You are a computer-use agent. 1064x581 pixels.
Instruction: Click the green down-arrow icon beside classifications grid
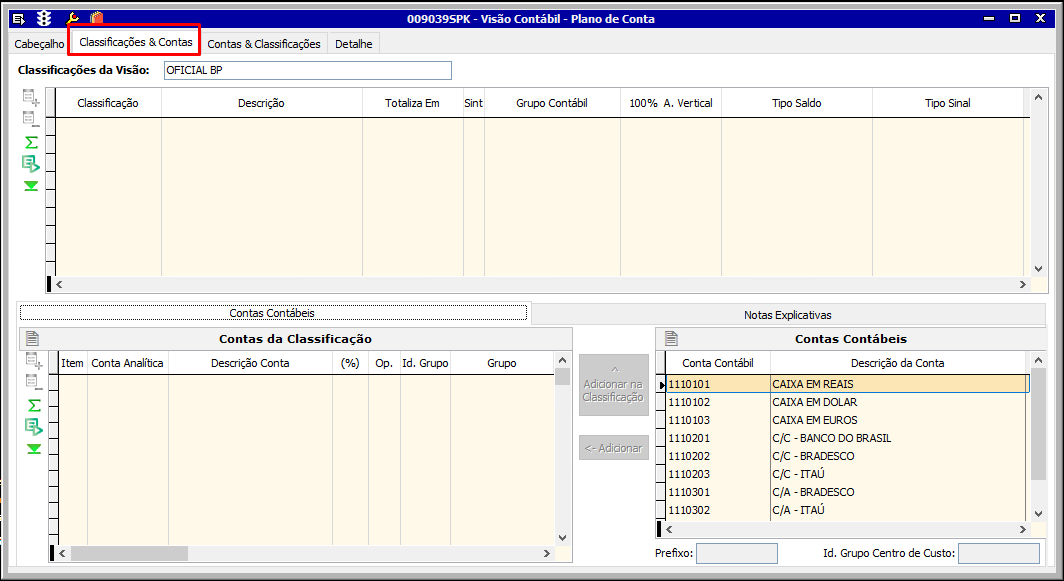(x=32, y=186)
